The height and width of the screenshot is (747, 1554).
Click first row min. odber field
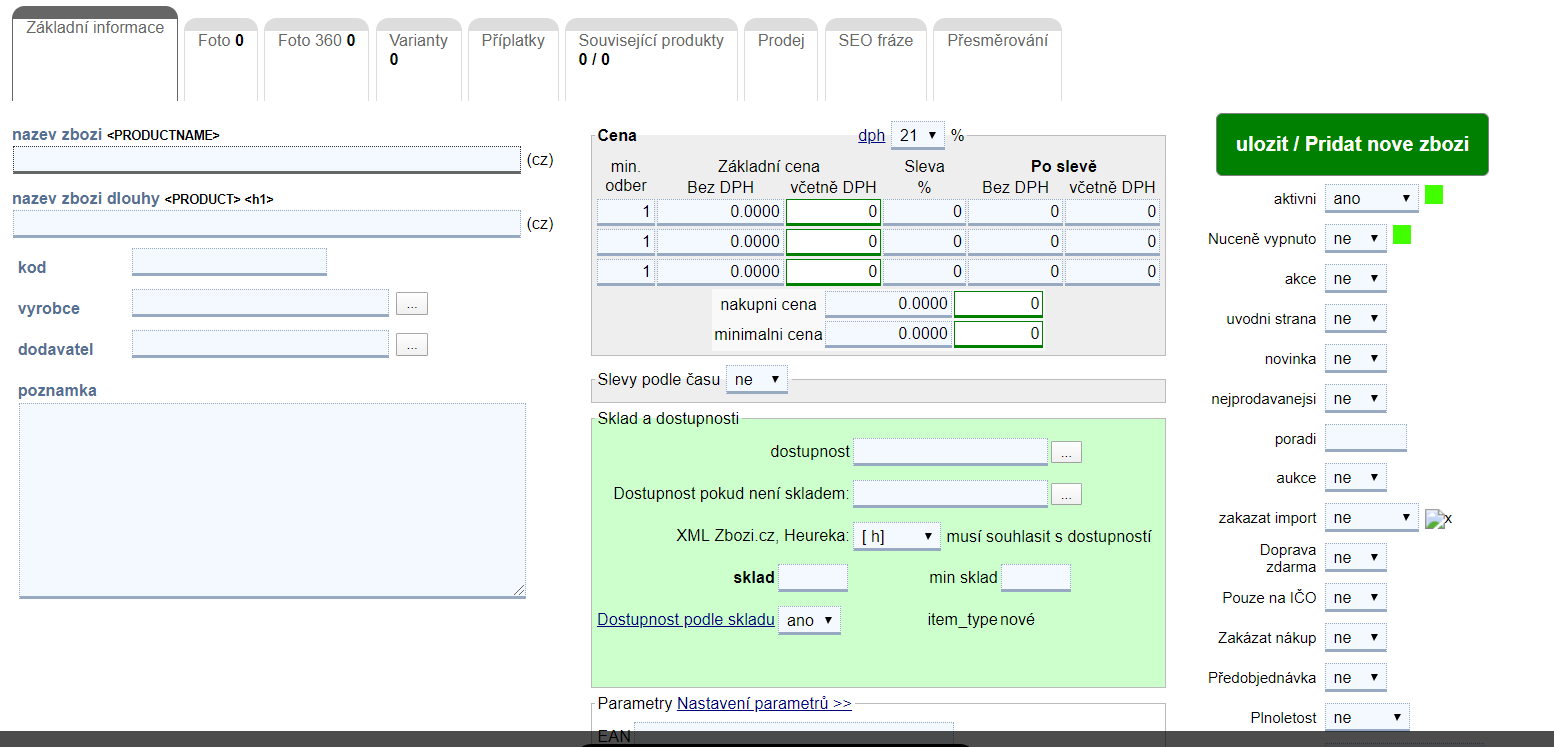point(626,212)
